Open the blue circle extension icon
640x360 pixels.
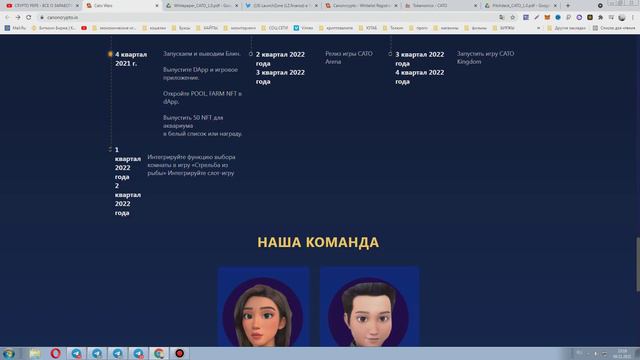(x=558, y=18)
